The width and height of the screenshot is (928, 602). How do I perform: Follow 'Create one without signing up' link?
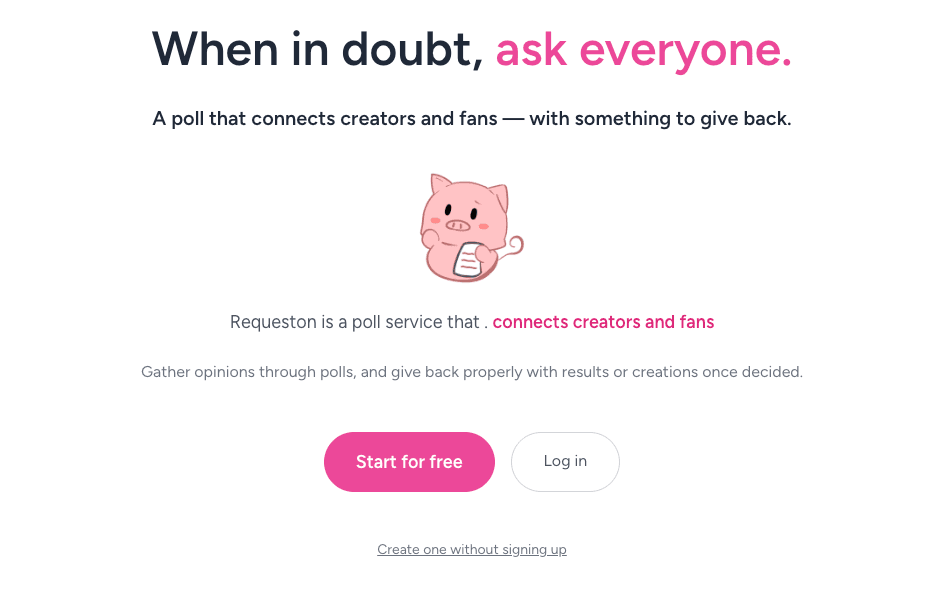tap(472, 549)
